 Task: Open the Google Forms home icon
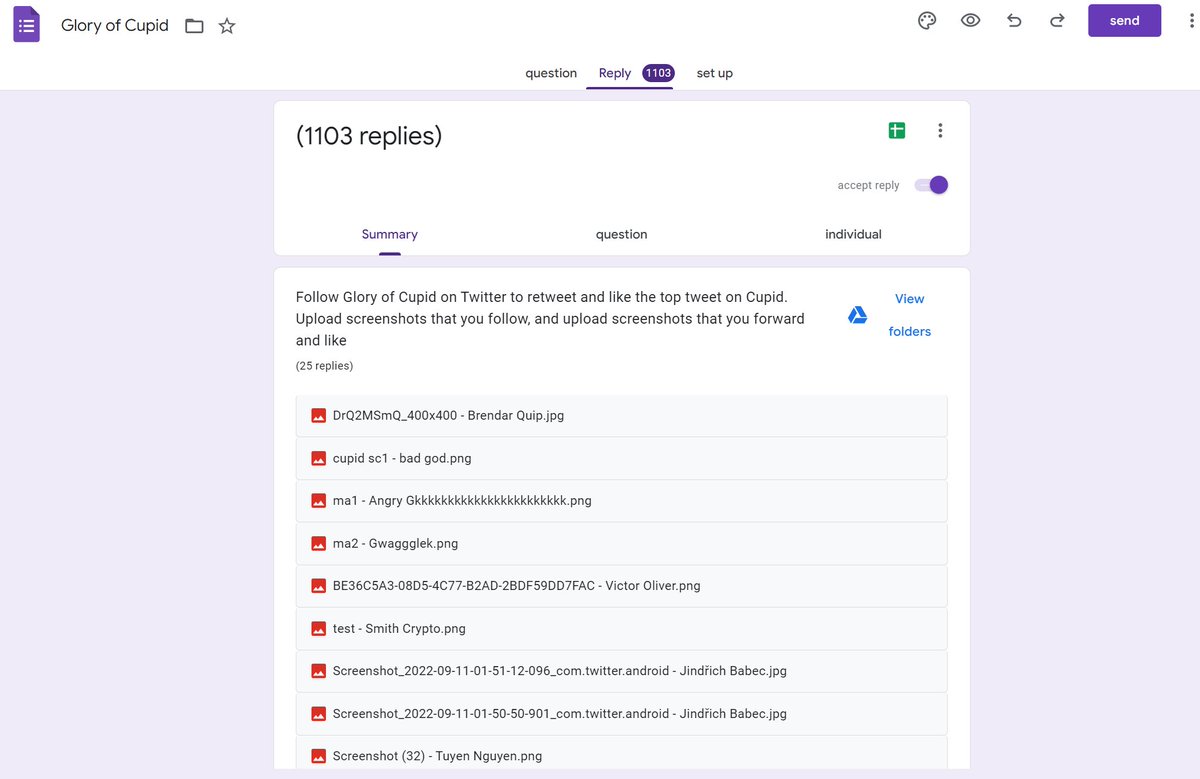(27, 24)
